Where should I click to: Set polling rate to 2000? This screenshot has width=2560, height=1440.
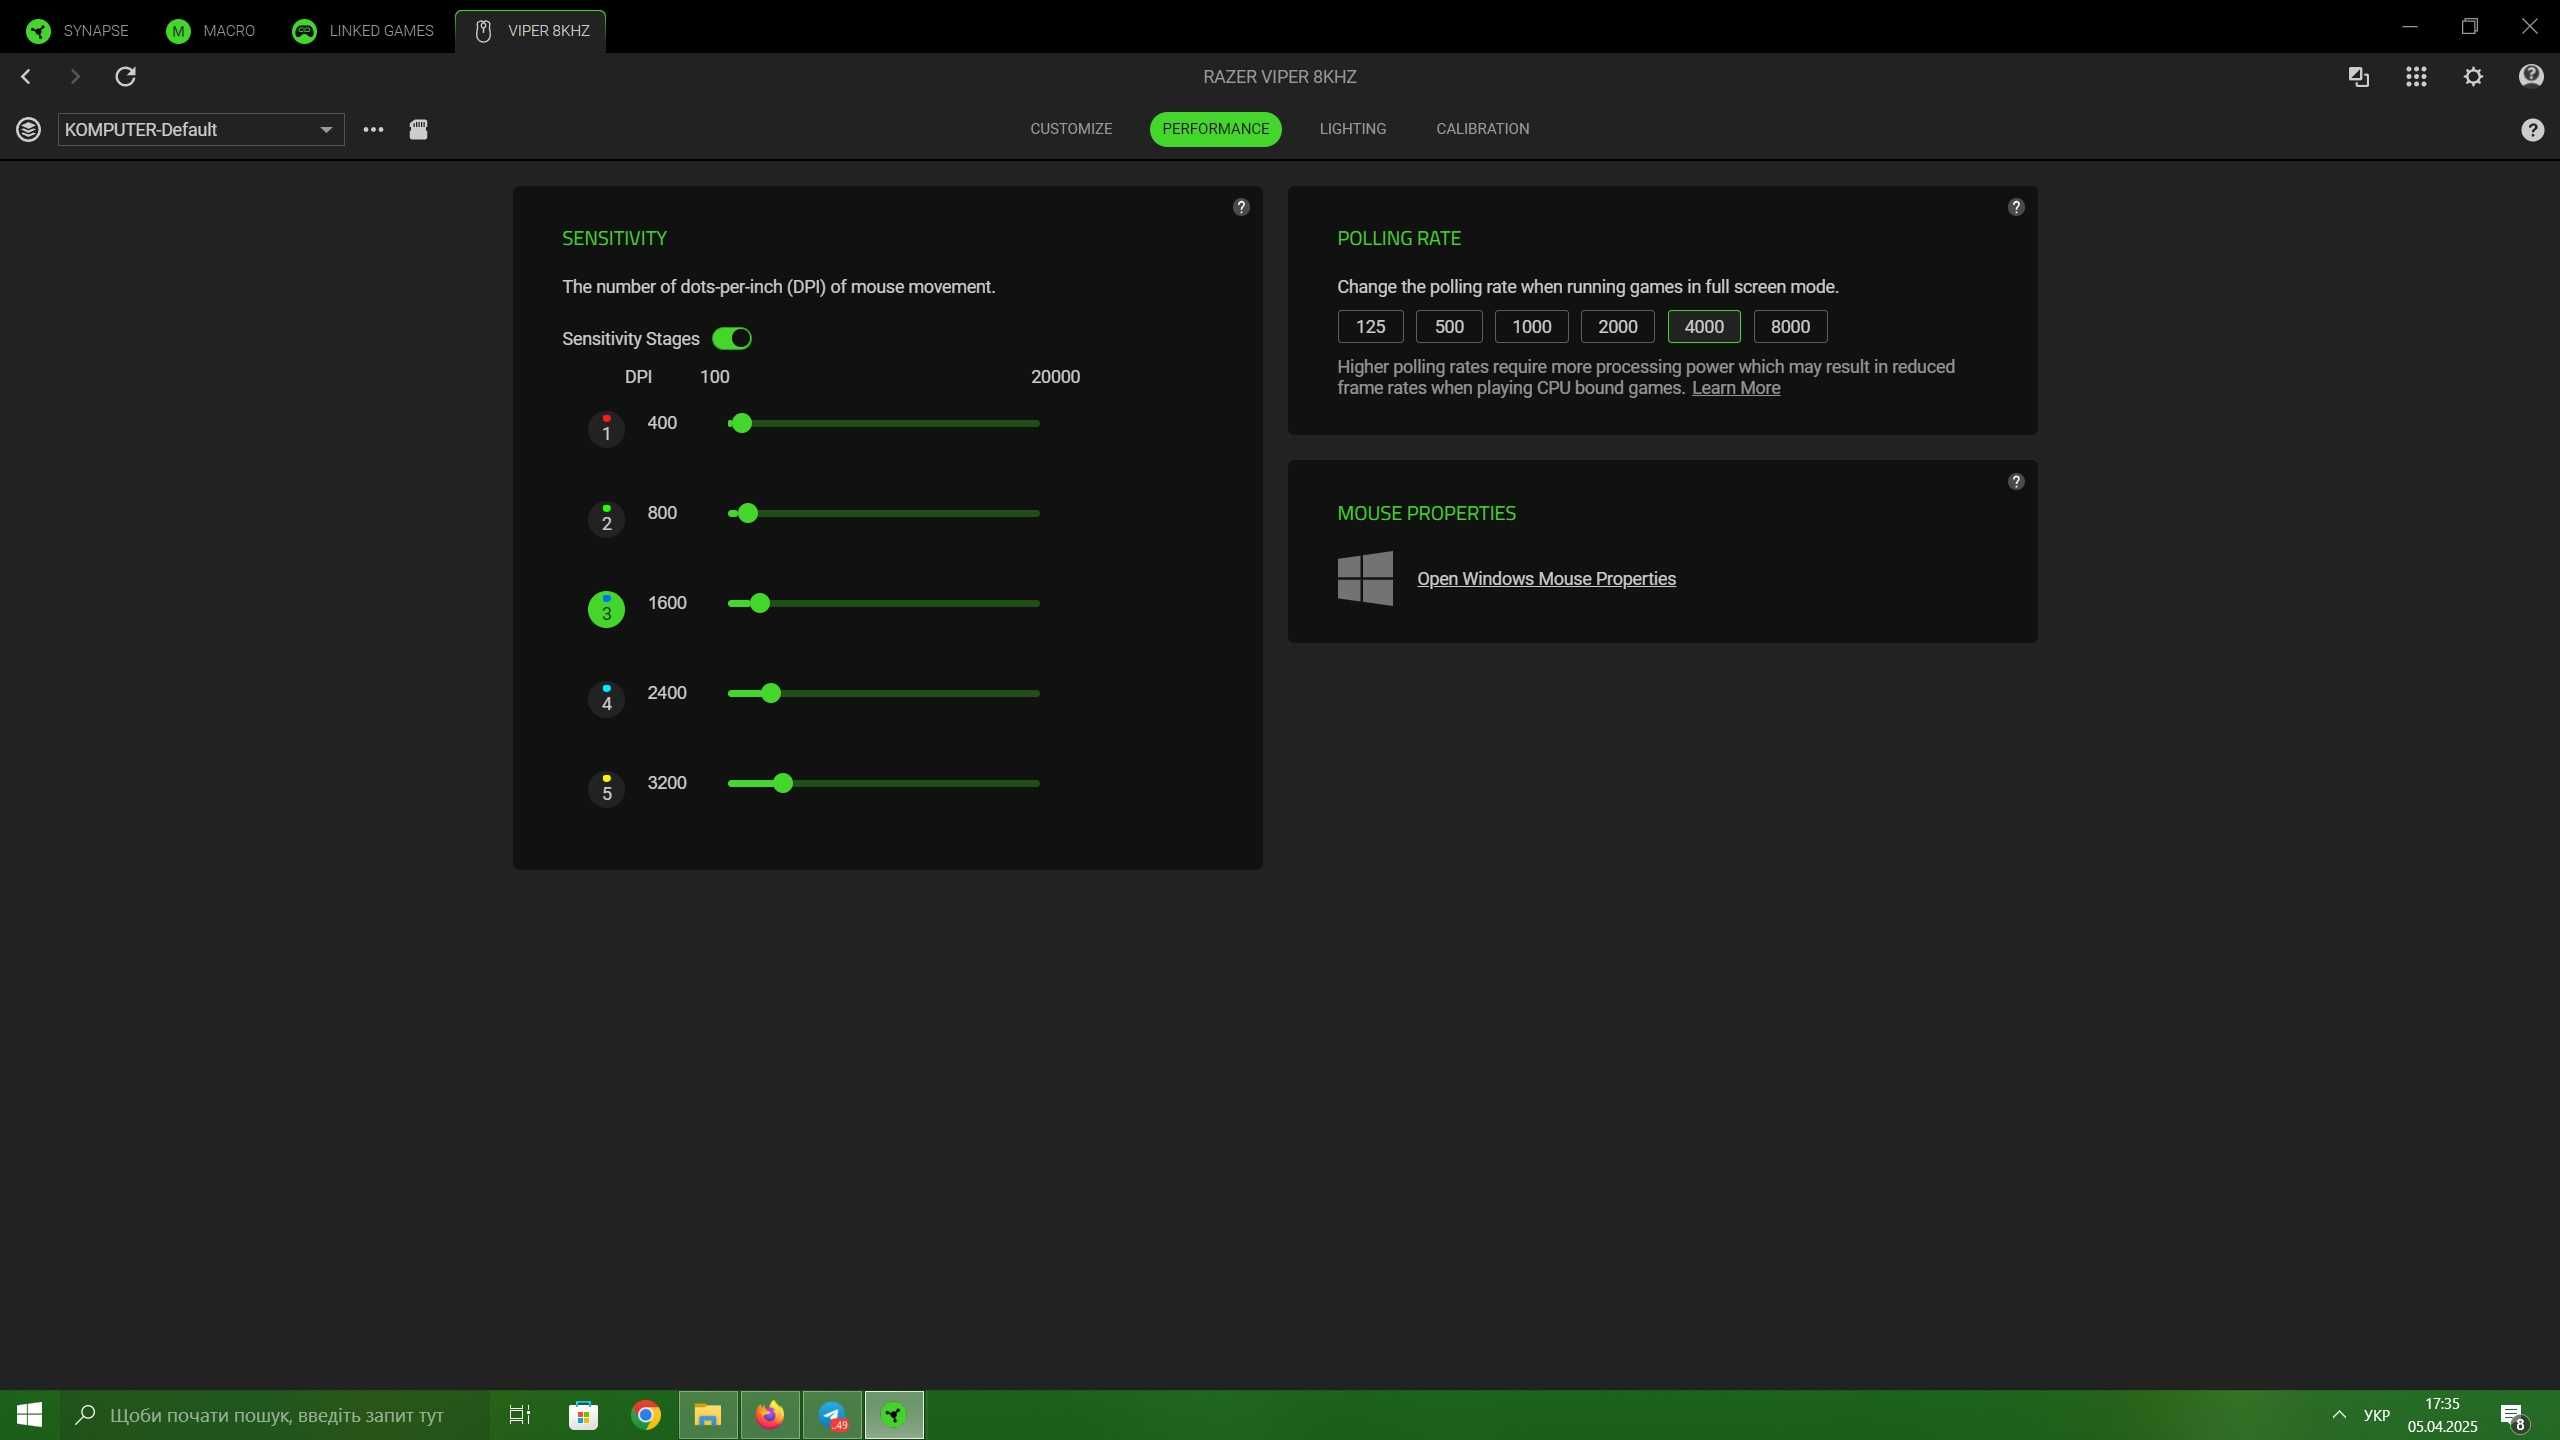(1617, 327)
